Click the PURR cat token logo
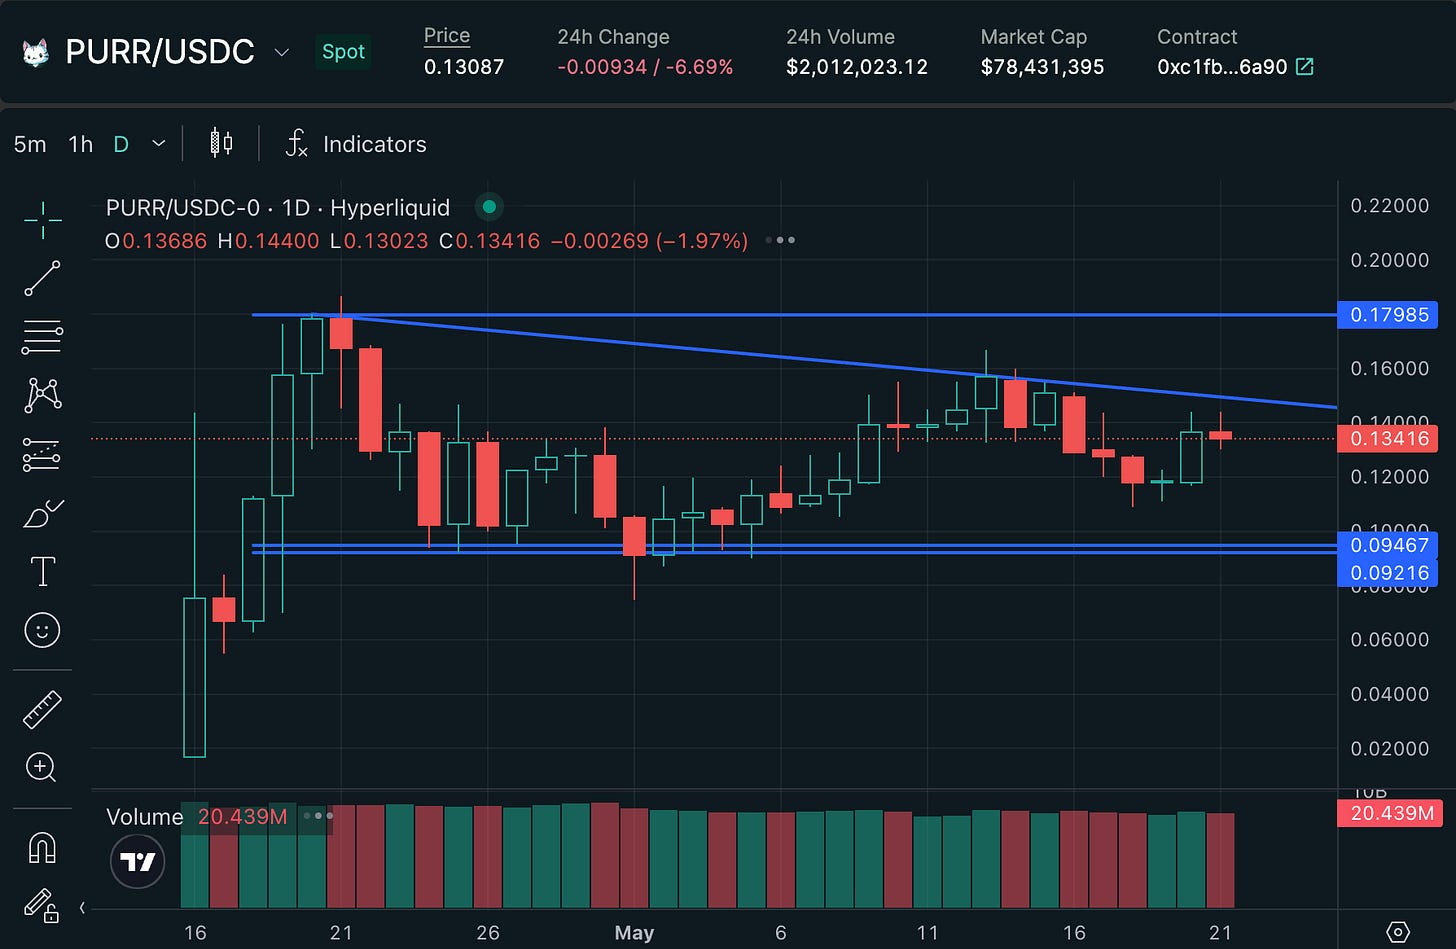The width and height of the screenshot is (1456, 949). click(x=35, y=52)
